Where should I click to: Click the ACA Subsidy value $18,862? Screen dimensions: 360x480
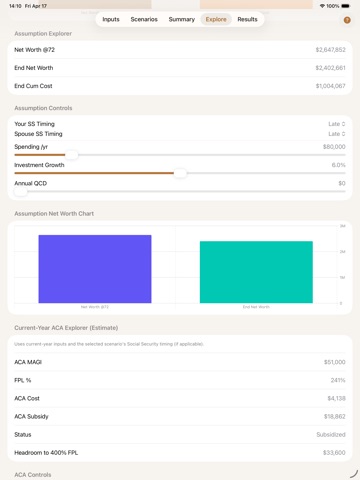pyautogui.click(x=334, y=416)
